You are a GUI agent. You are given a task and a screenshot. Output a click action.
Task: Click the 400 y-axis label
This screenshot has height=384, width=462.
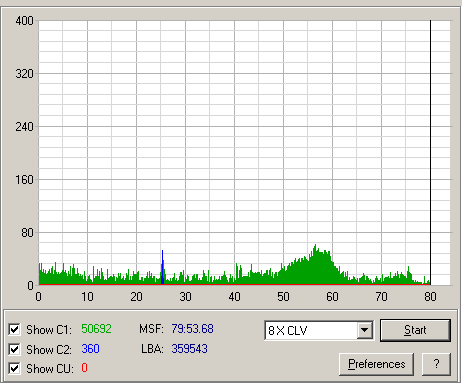point(24,21)
